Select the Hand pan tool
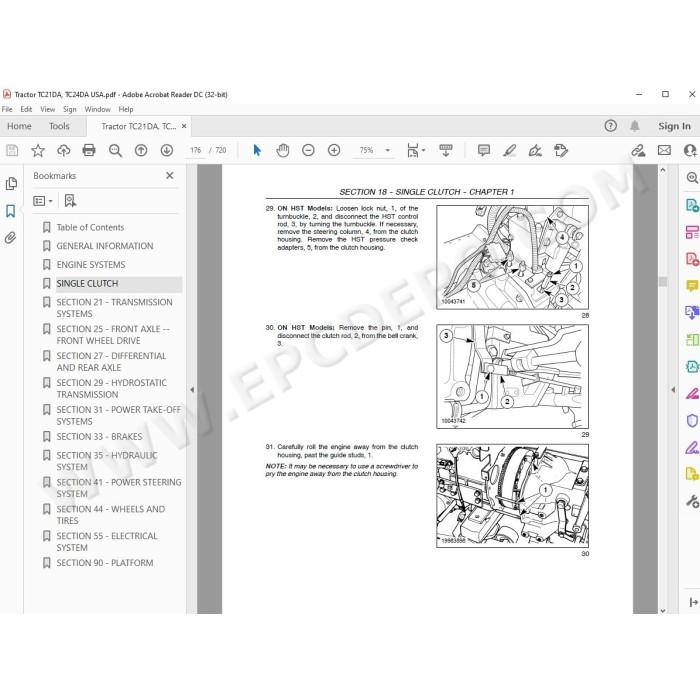The height and width of the screenshot is (700, 700). (283, 150)
